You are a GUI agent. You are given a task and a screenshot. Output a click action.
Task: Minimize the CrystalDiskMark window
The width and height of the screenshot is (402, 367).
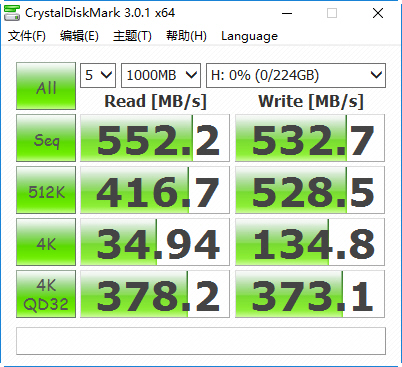(x=287, y=13)
